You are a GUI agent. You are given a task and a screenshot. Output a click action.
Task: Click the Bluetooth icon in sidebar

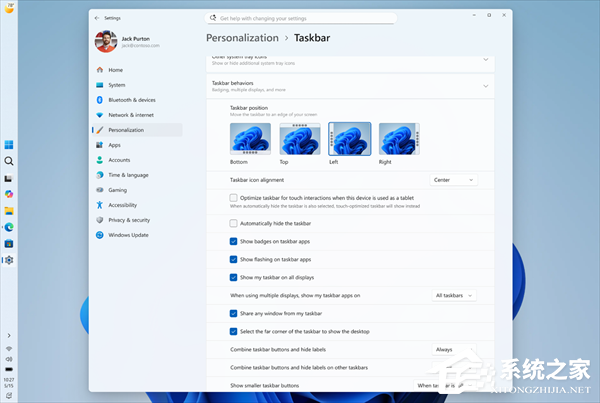point(100,100)
